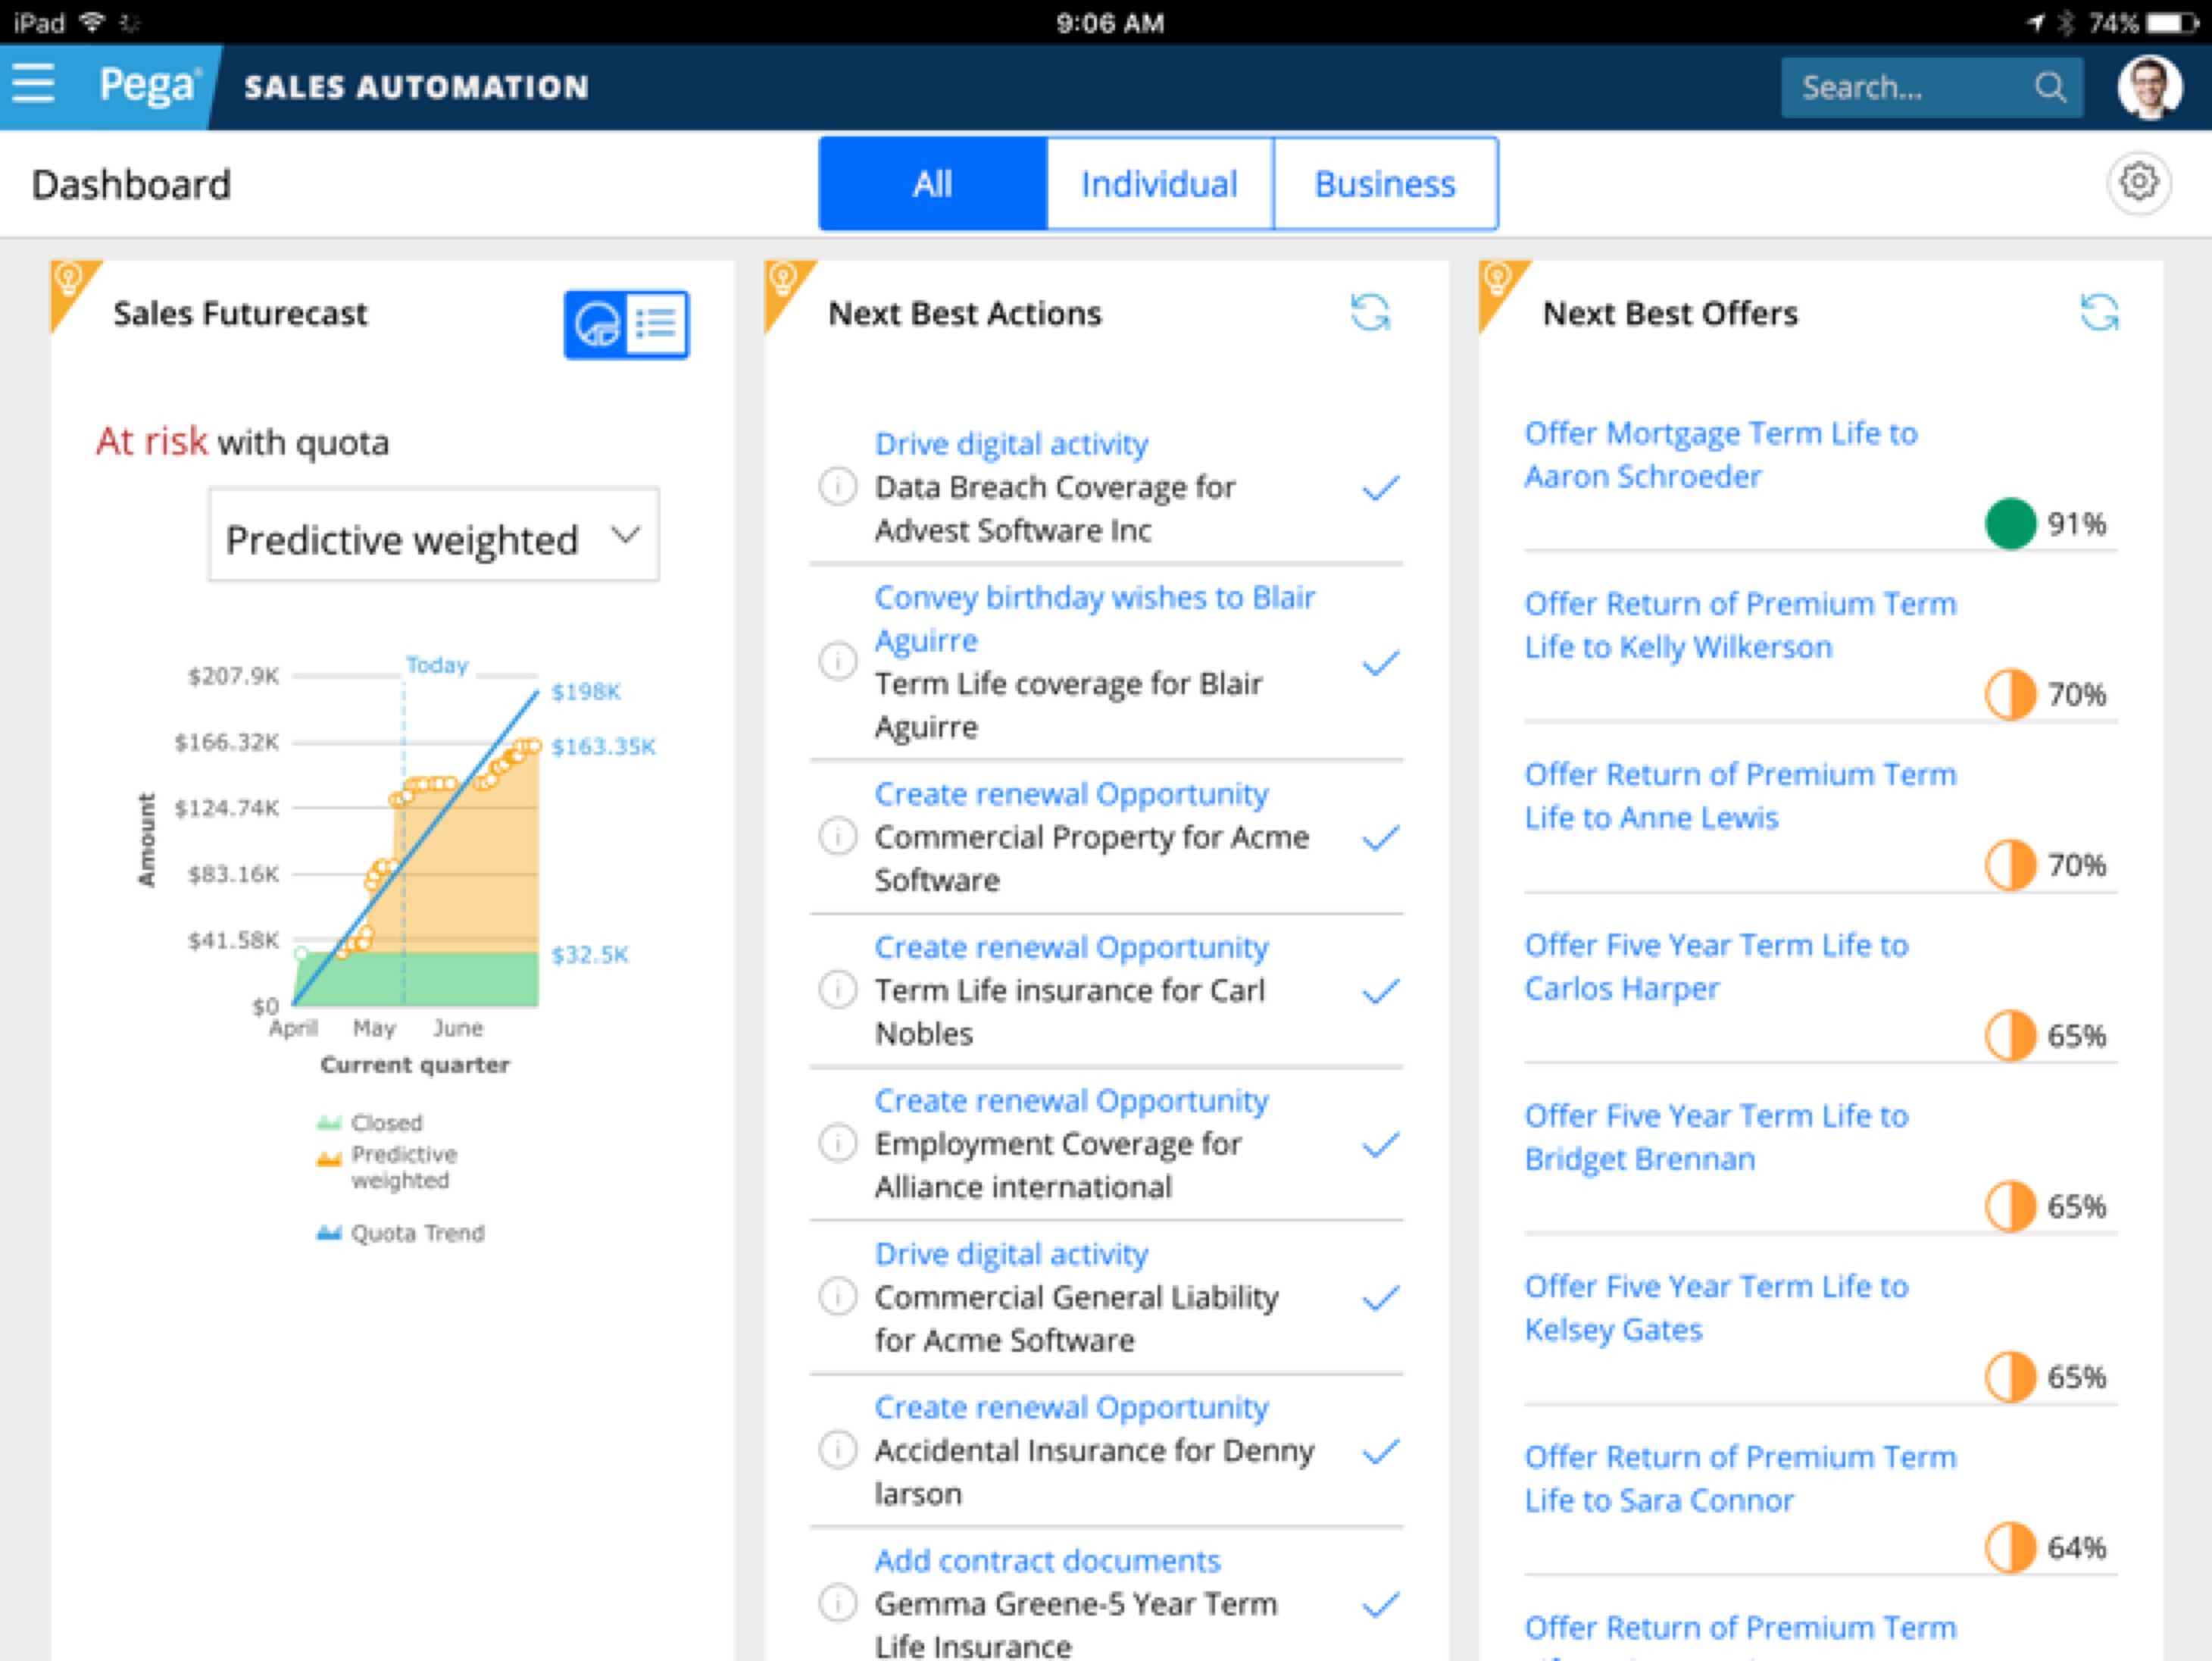Select the Individual tab
Viewport: 2212px width, 1661px height.
(1159, 184)
